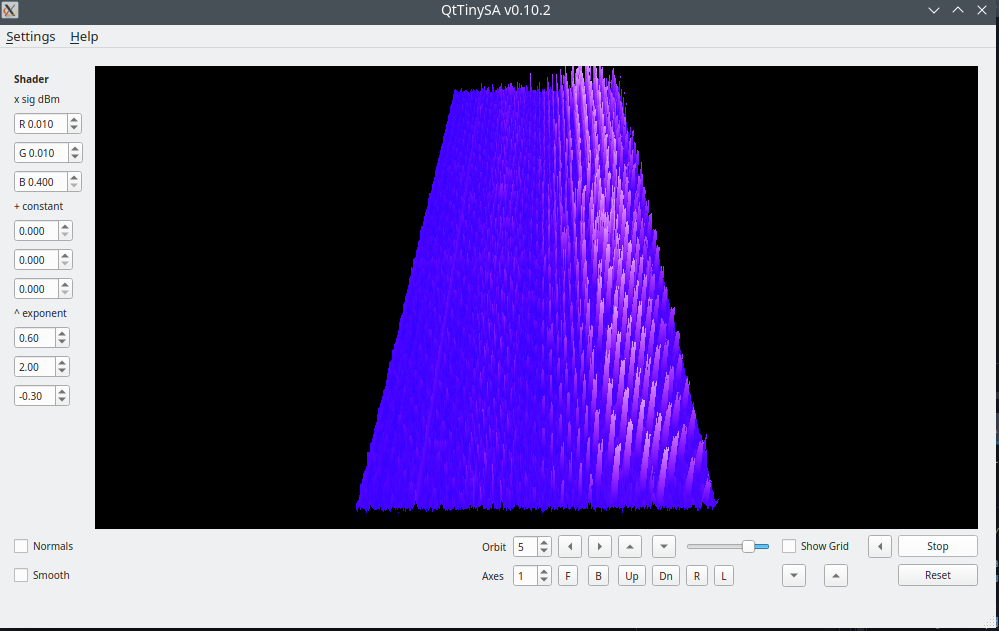Click the up arrow button left of Reset
This screenshot has width=999, height=631.
click(836, 576)
